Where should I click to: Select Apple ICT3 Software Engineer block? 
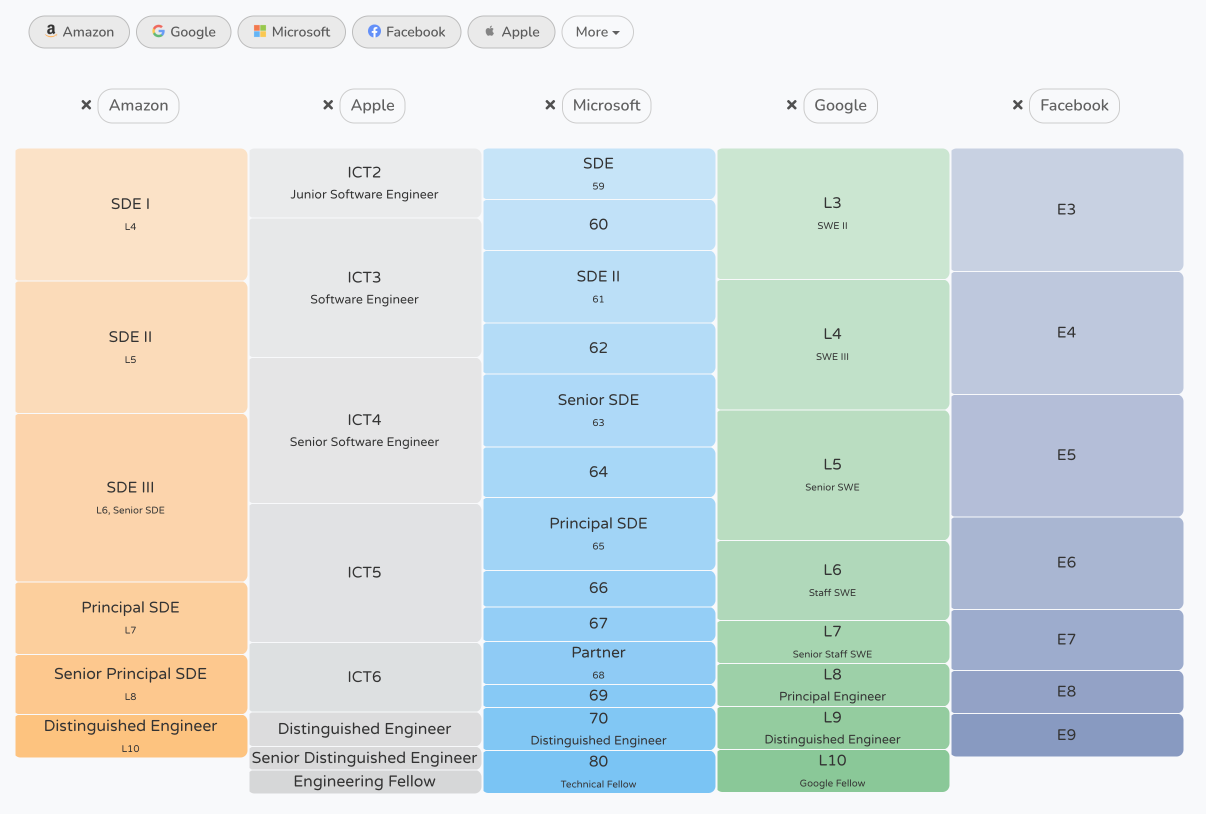pyautogui.click(x=365, y=288)
